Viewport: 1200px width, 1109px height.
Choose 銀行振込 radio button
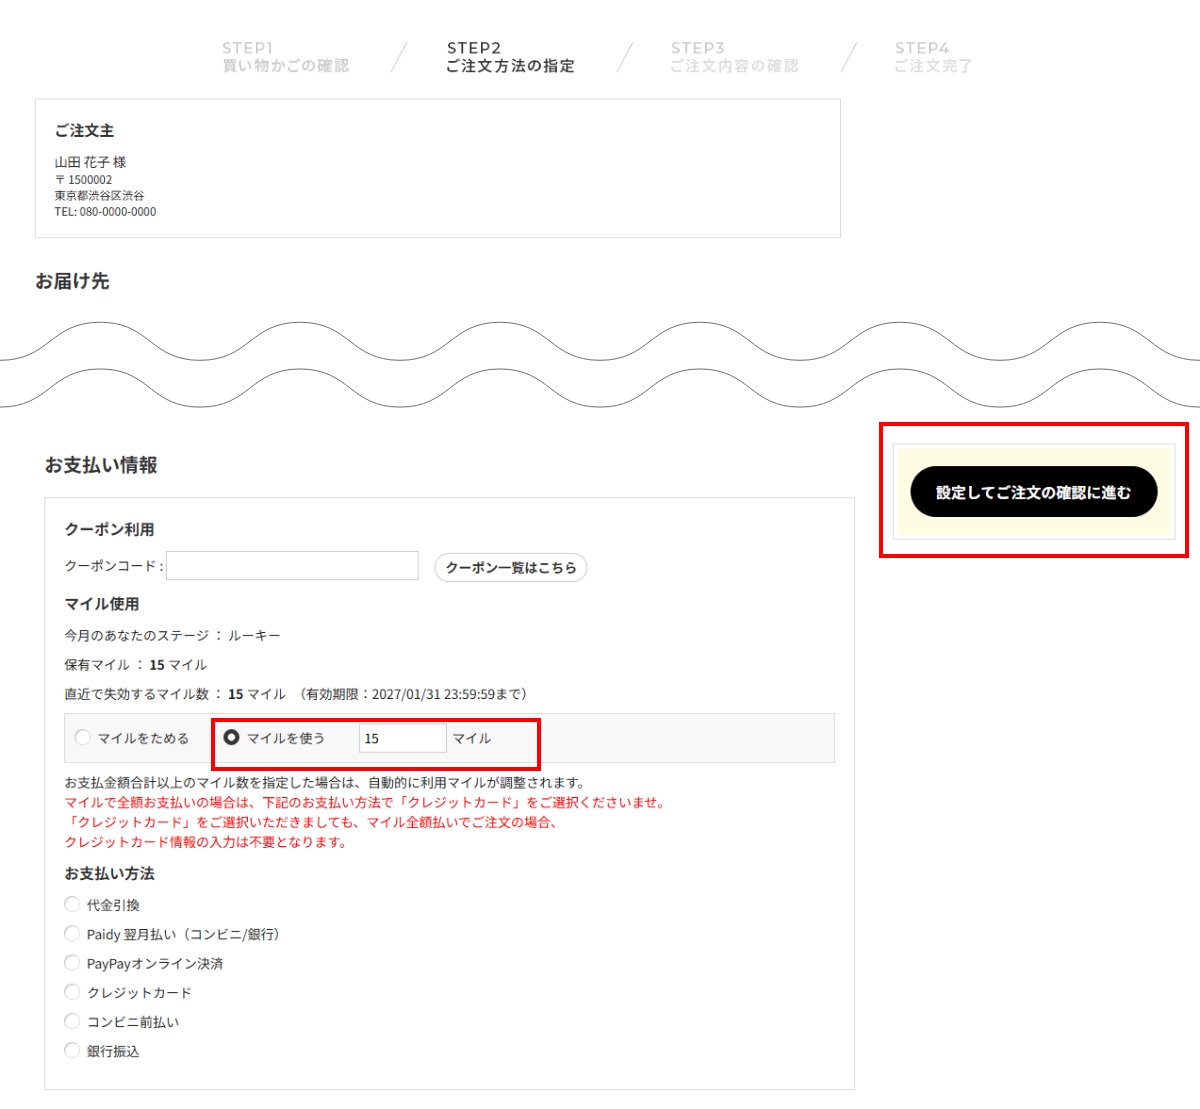pyautogui.click(x=72, y=1050)
